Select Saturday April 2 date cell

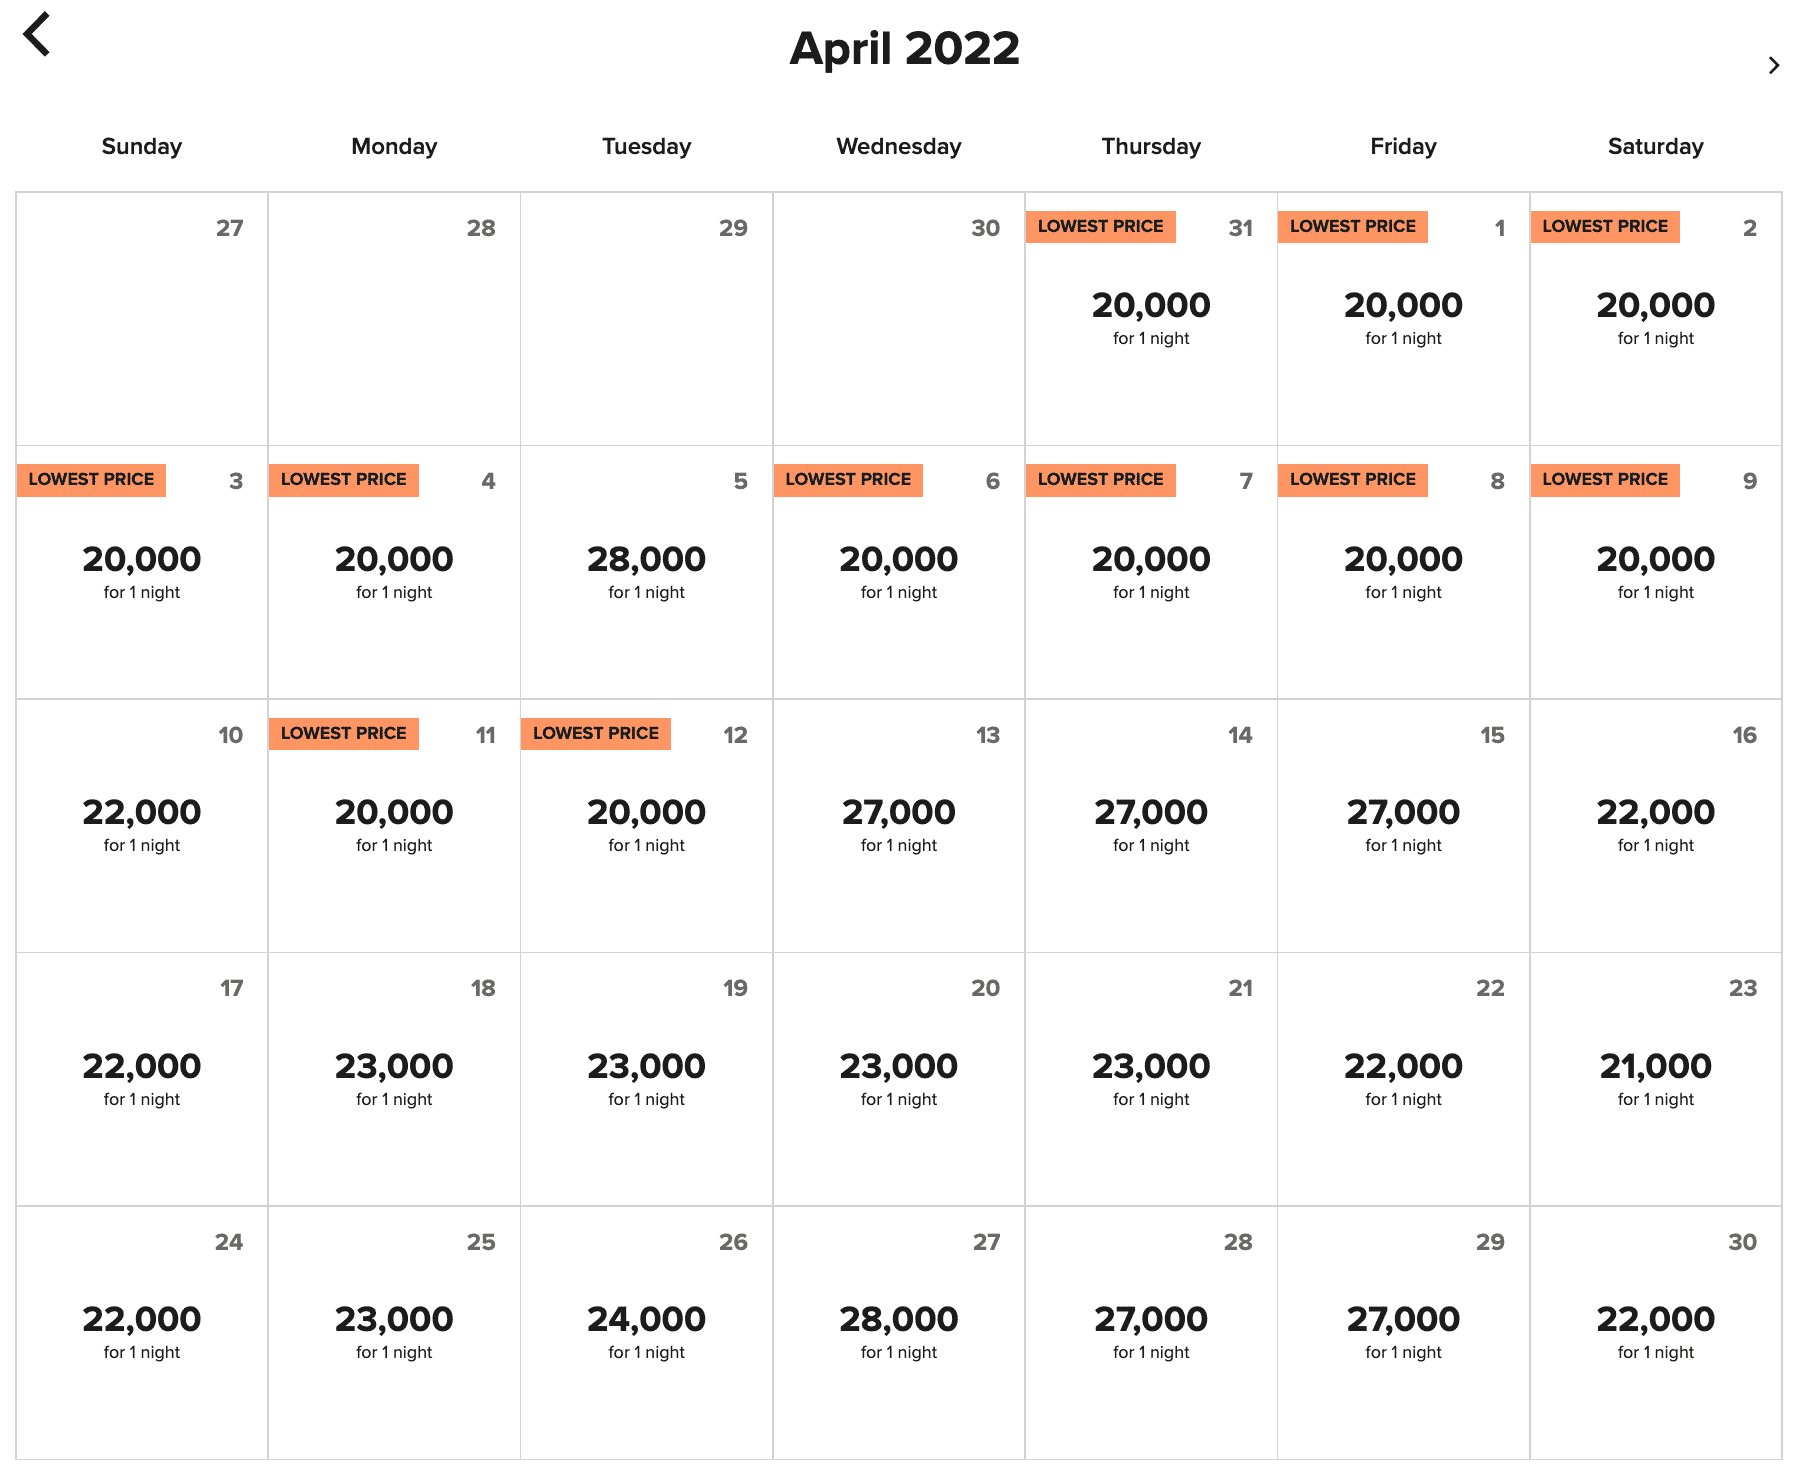point(1655,318)
